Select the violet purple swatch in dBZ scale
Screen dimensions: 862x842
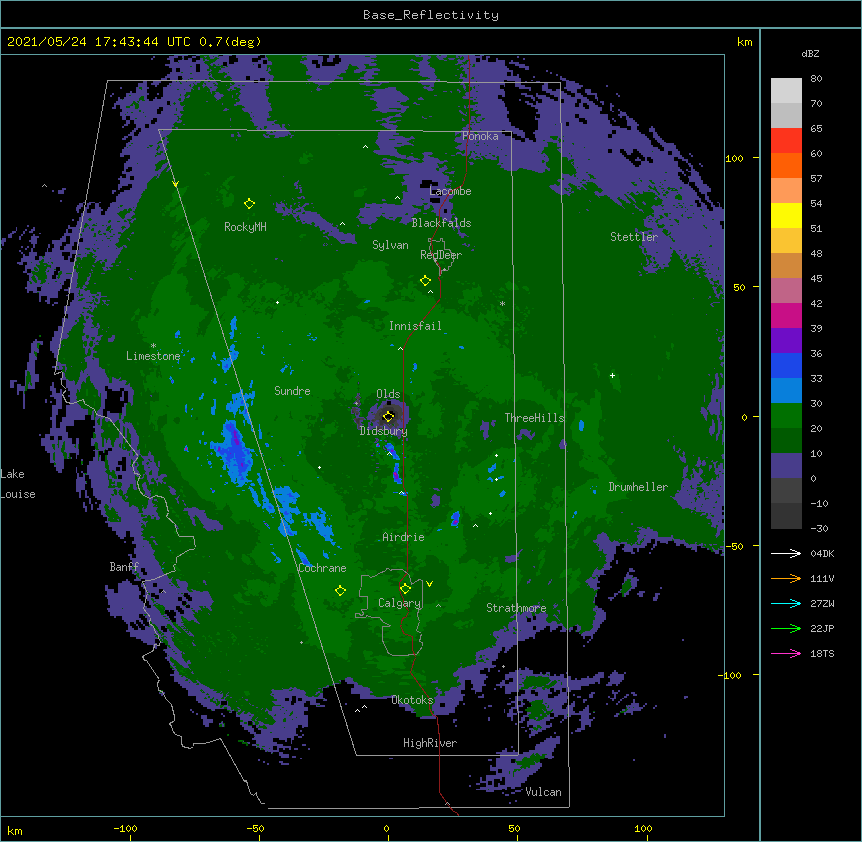tap(786, 341)
